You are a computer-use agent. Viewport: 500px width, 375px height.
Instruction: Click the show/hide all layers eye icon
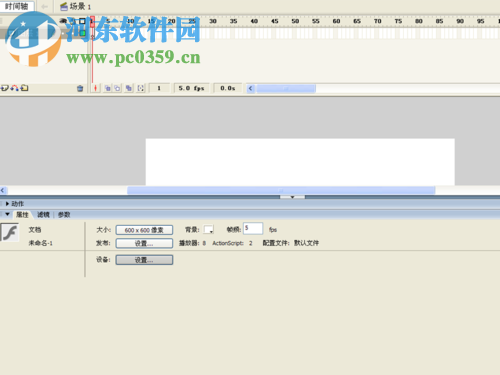(x=63, y=21)
